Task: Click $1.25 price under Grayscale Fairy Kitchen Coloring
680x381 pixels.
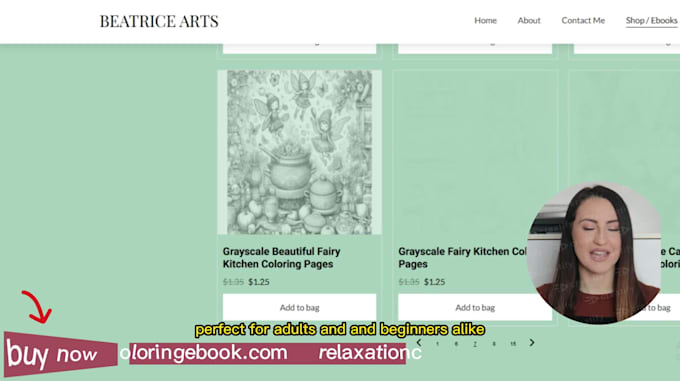Action: pos(435,282)
